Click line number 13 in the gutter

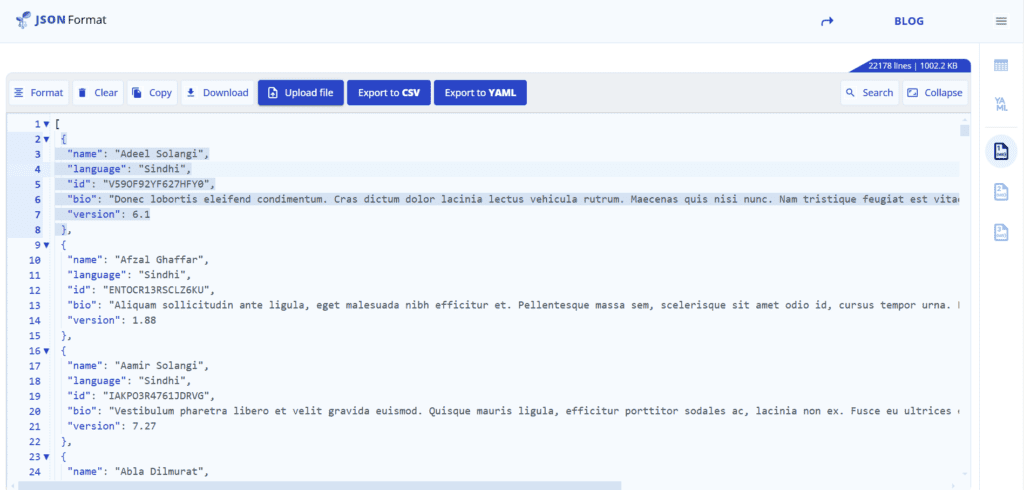coord(35,305)
